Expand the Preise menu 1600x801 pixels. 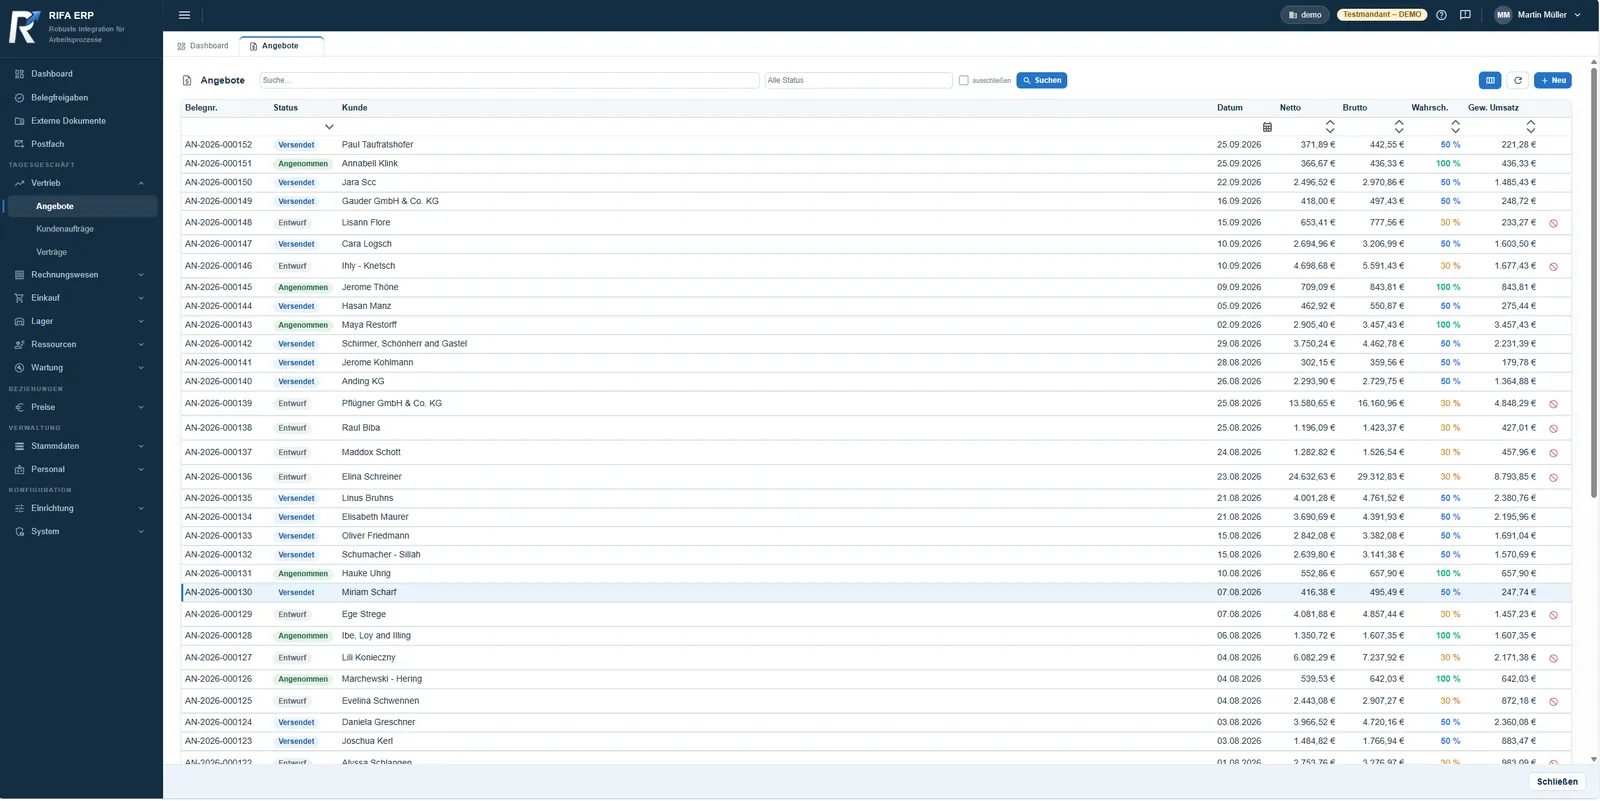tap(80, 407)
